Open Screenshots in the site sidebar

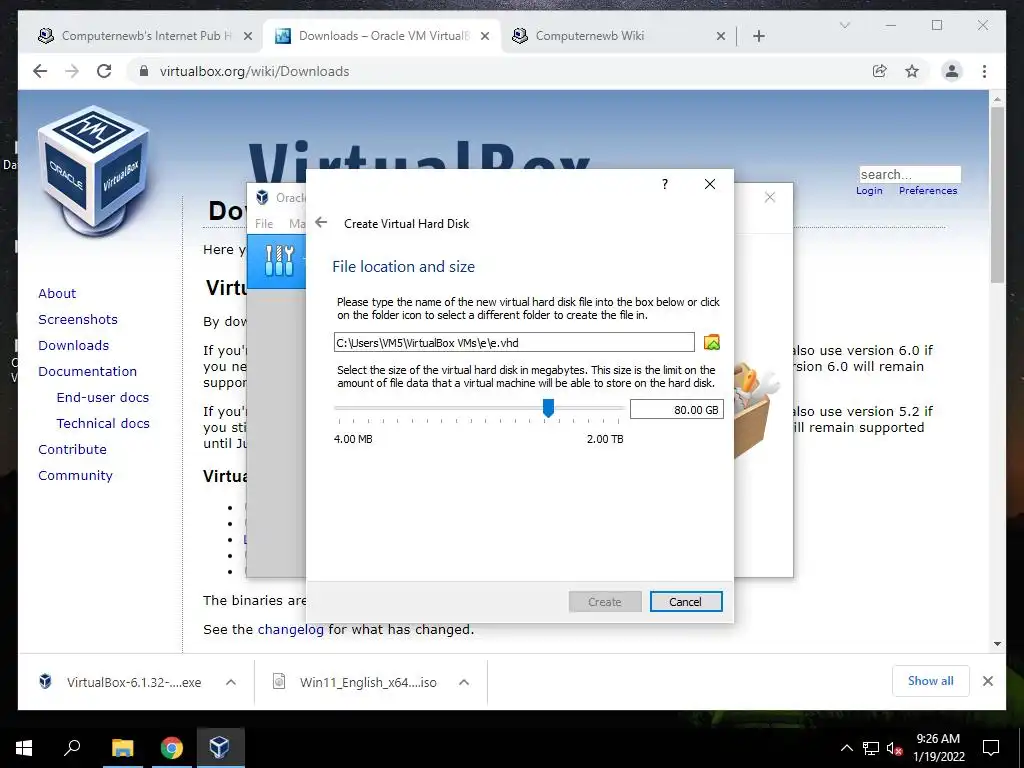pyautogui.click(x=78, y=319)
